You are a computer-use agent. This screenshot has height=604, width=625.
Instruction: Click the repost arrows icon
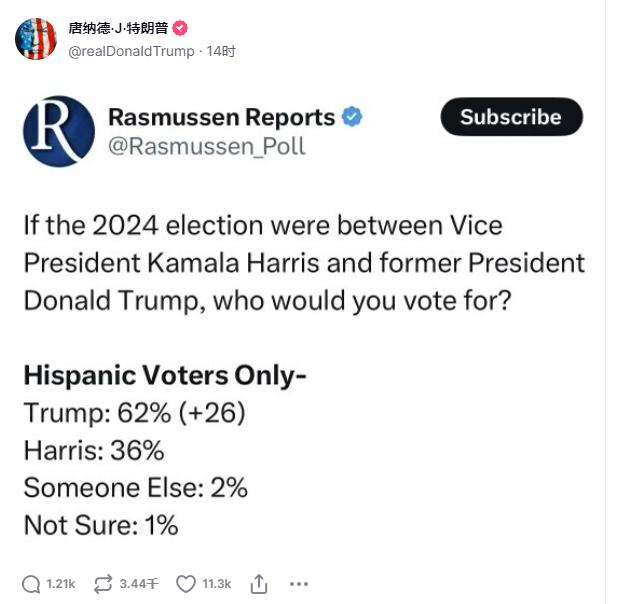coord(103,584)
